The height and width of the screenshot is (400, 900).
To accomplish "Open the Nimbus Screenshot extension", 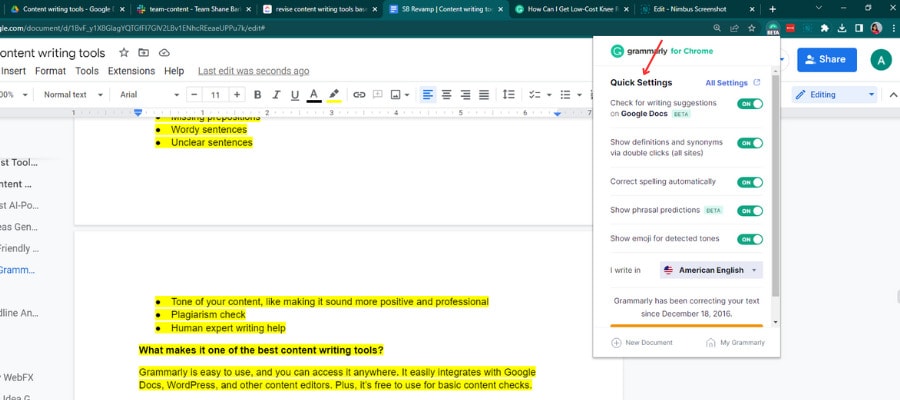I will click(808, 28).
